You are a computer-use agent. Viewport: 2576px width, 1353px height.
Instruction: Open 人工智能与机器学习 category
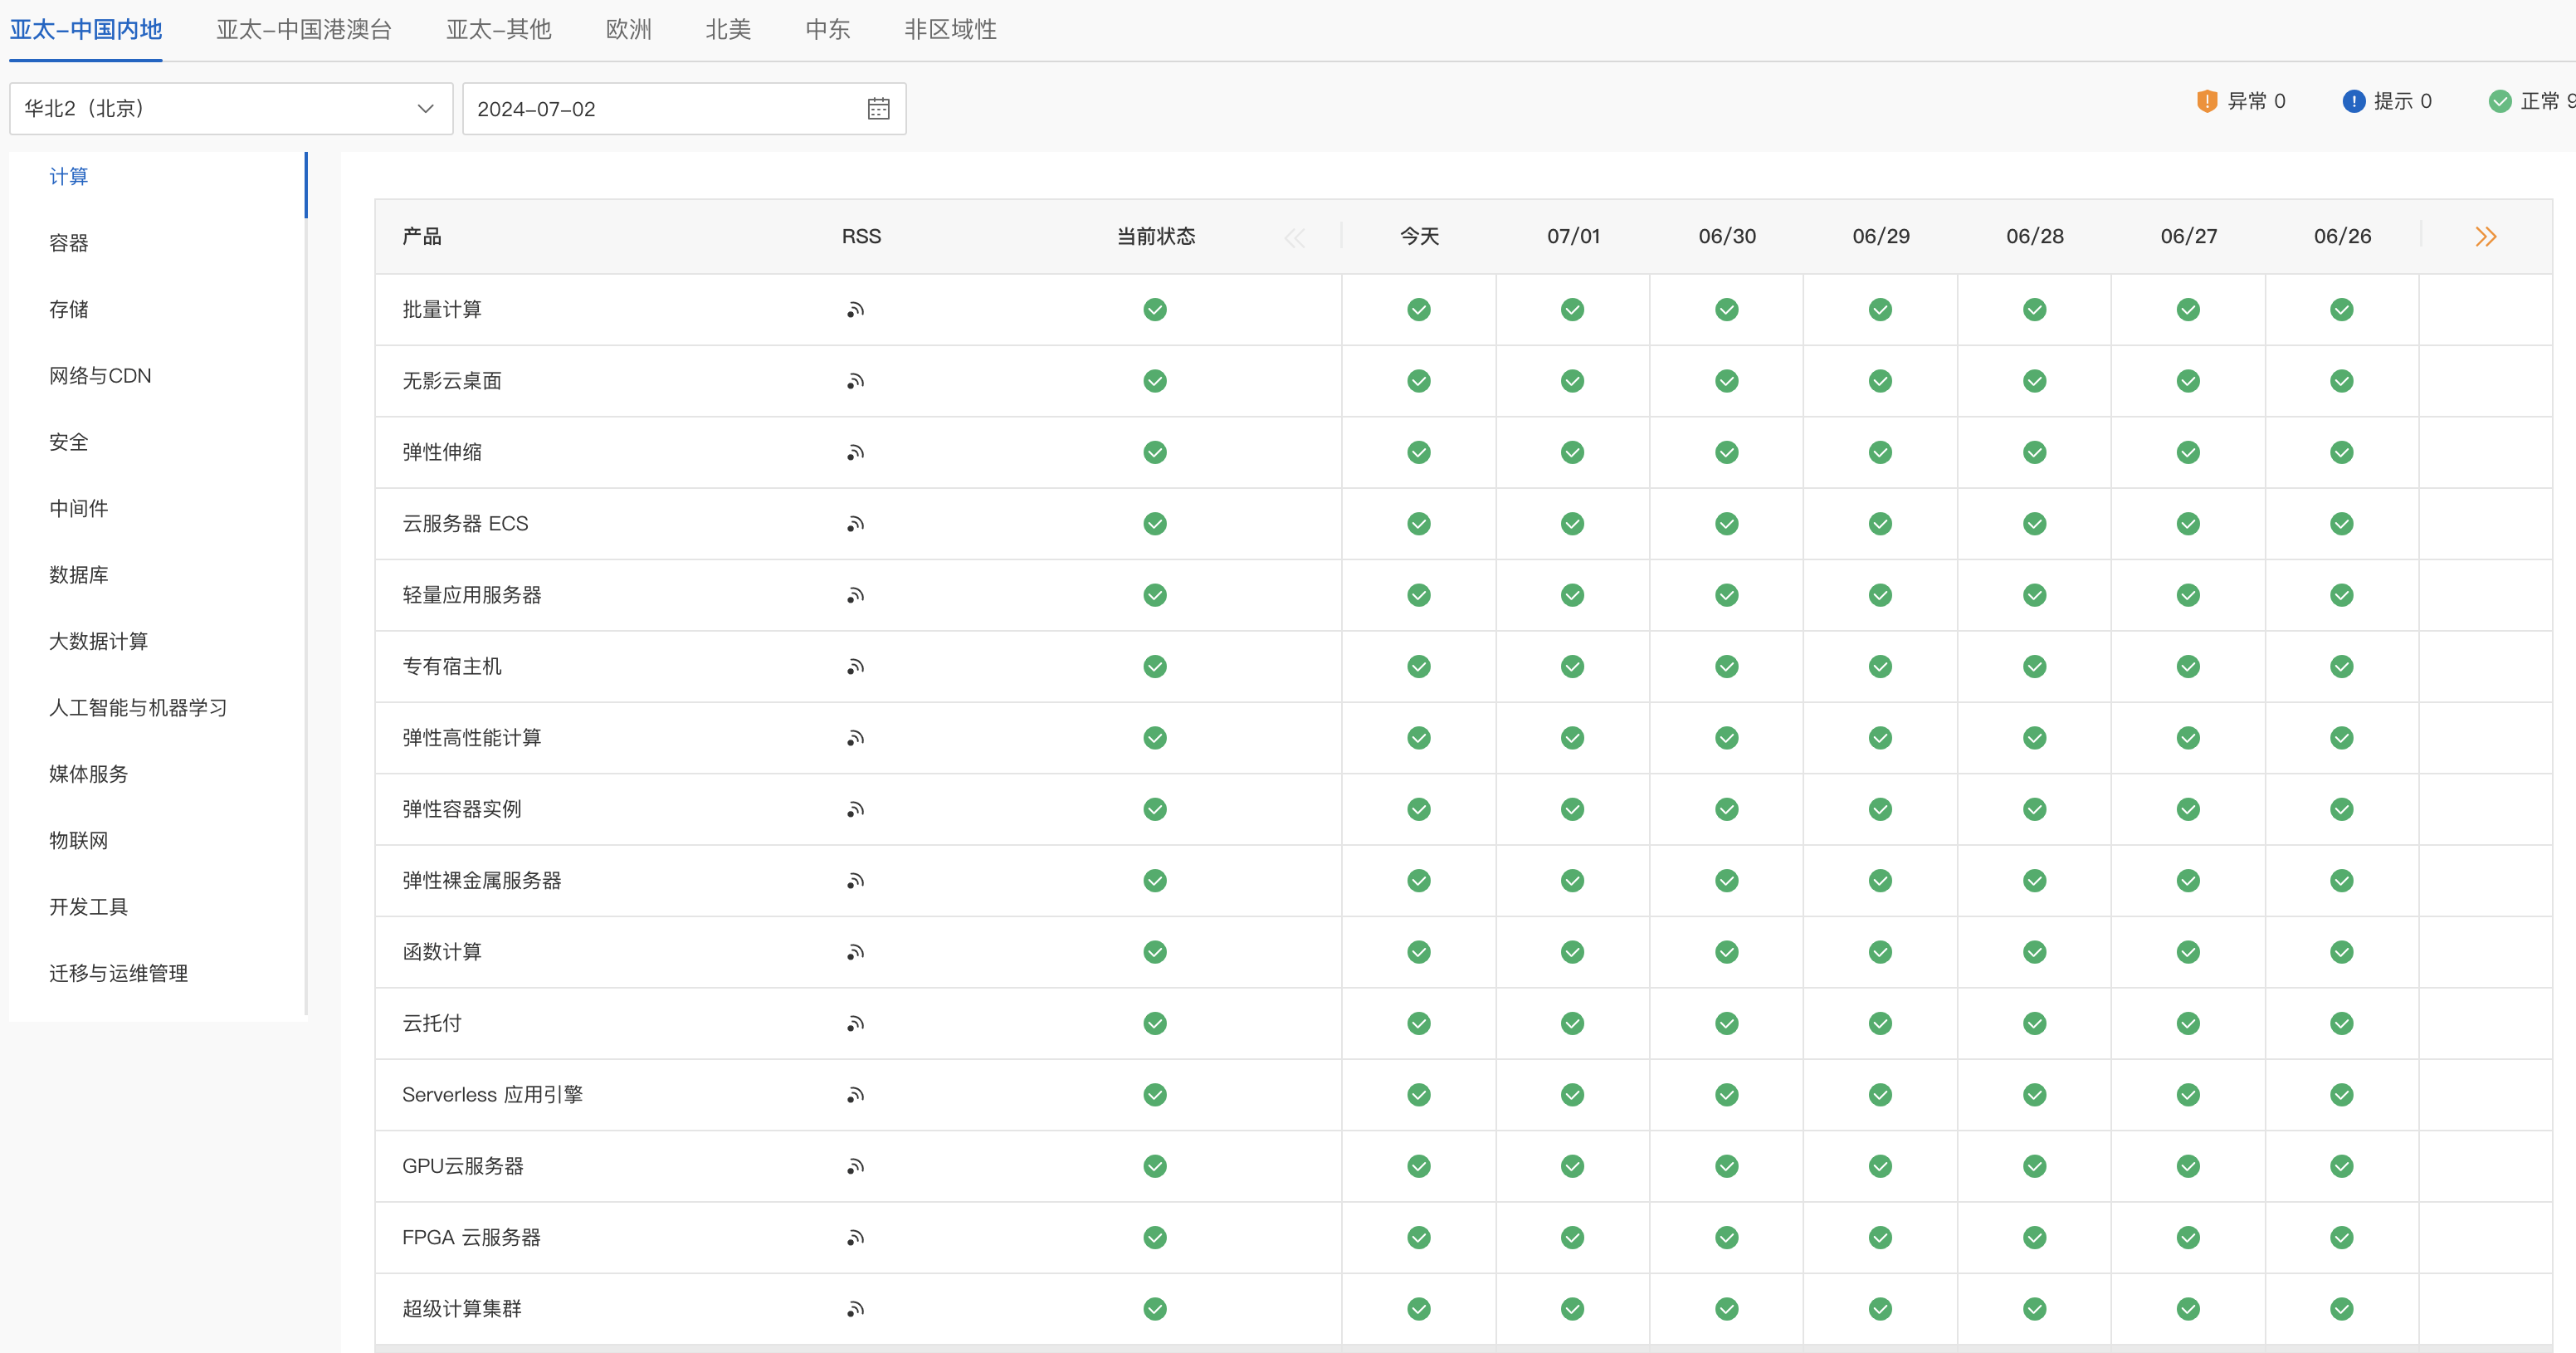click(x=138, y=708)
